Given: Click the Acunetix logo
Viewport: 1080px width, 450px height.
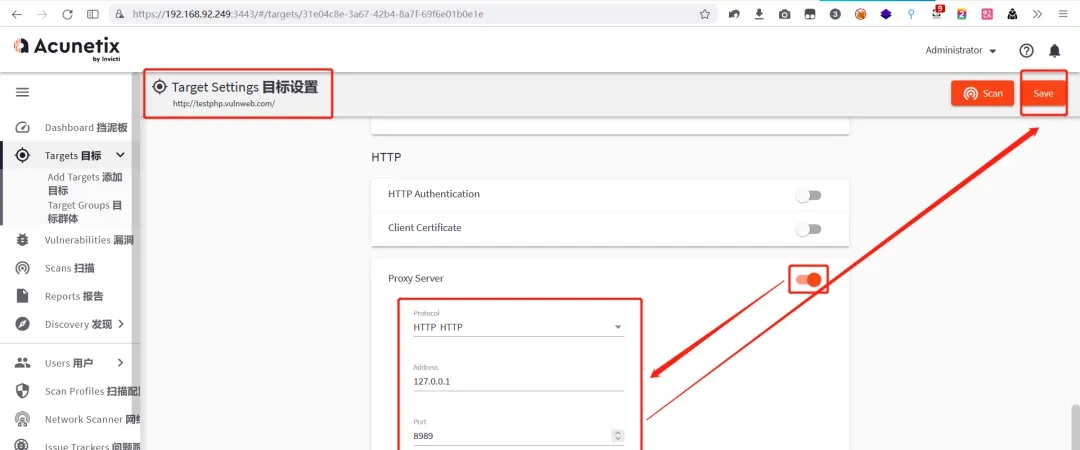Looking at the screenshot, I should tap(67, 48).
